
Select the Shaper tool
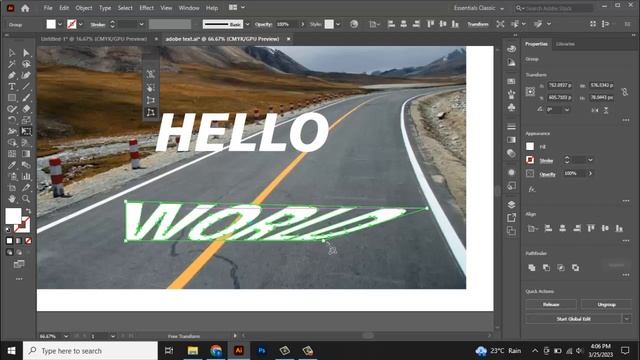point(12,109)
